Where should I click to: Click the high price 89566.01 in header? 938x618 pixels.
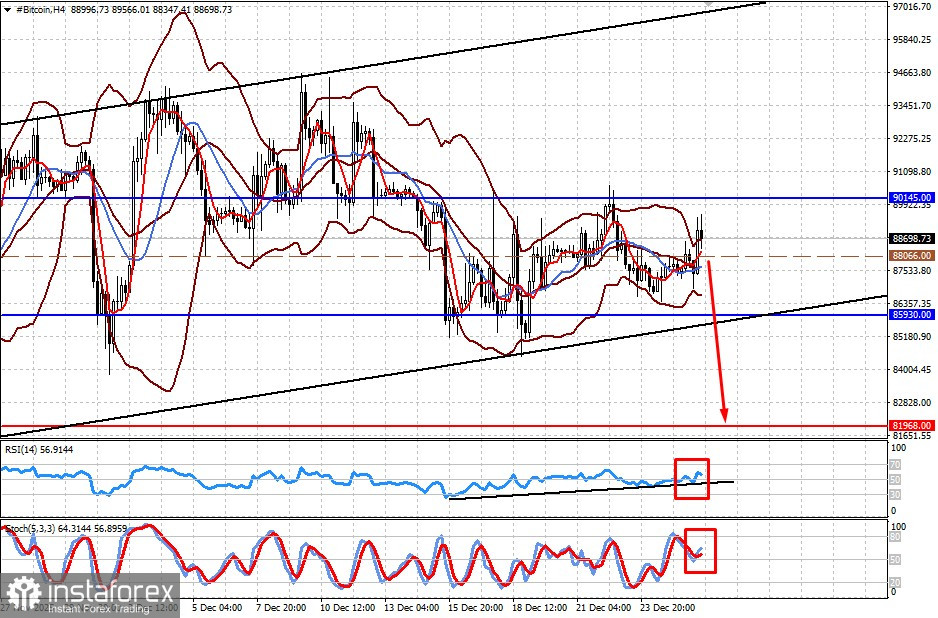click(132, 10)
